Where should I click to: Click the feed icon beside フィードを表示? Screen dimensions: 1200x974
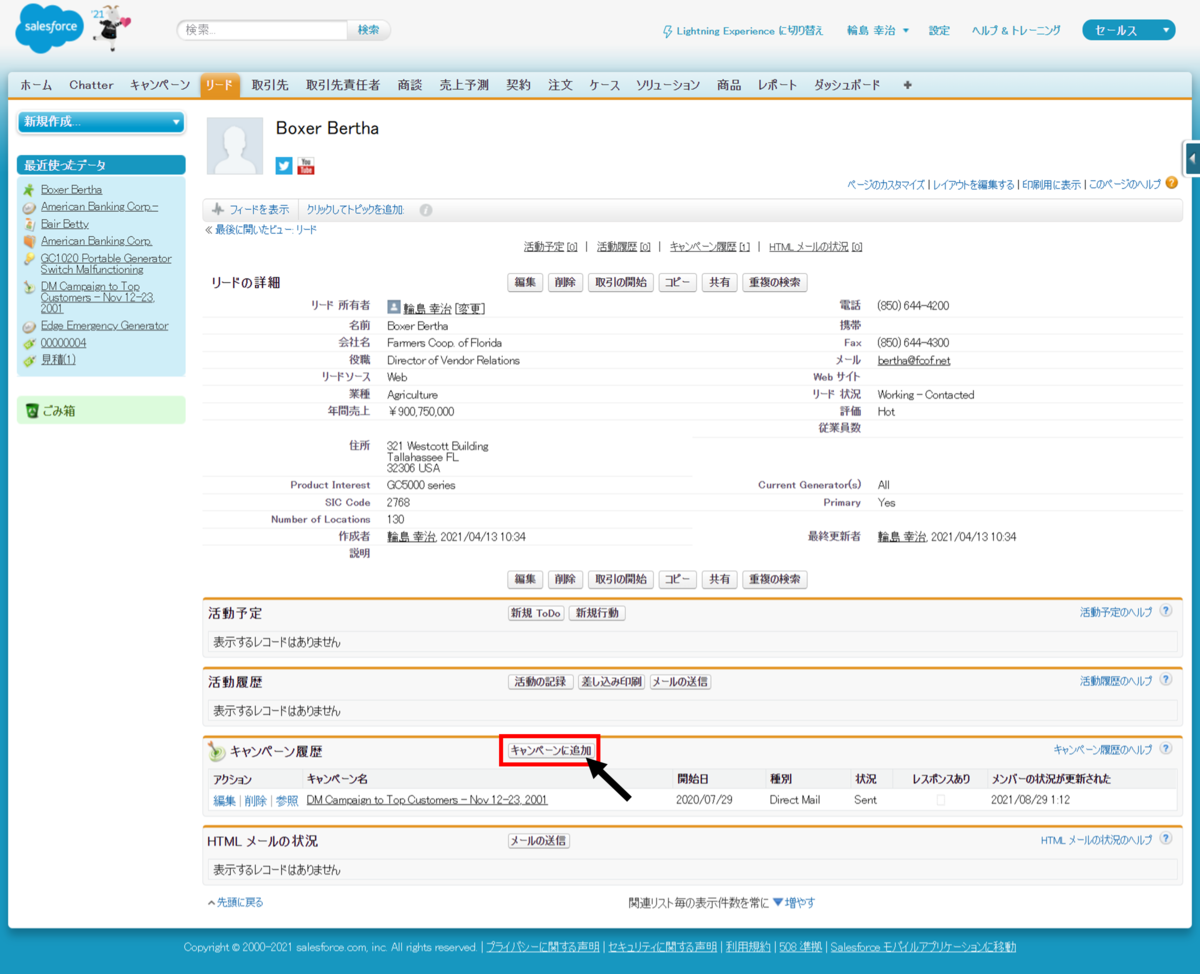coord(217,209)
